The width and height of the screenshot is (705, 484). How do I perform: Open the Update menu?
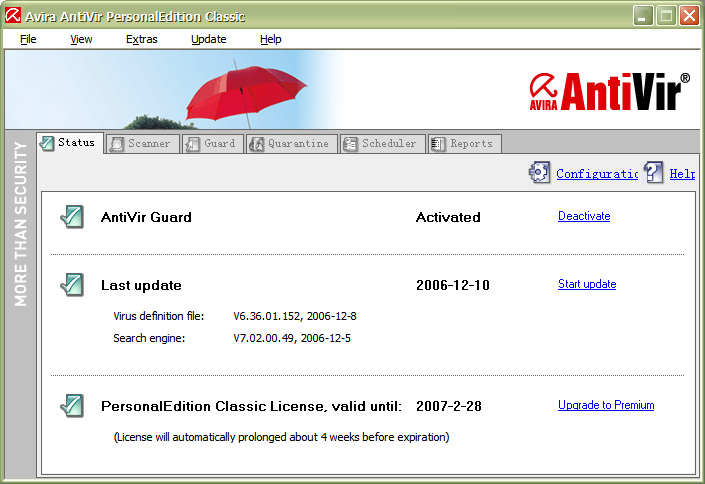click(208, 39)
